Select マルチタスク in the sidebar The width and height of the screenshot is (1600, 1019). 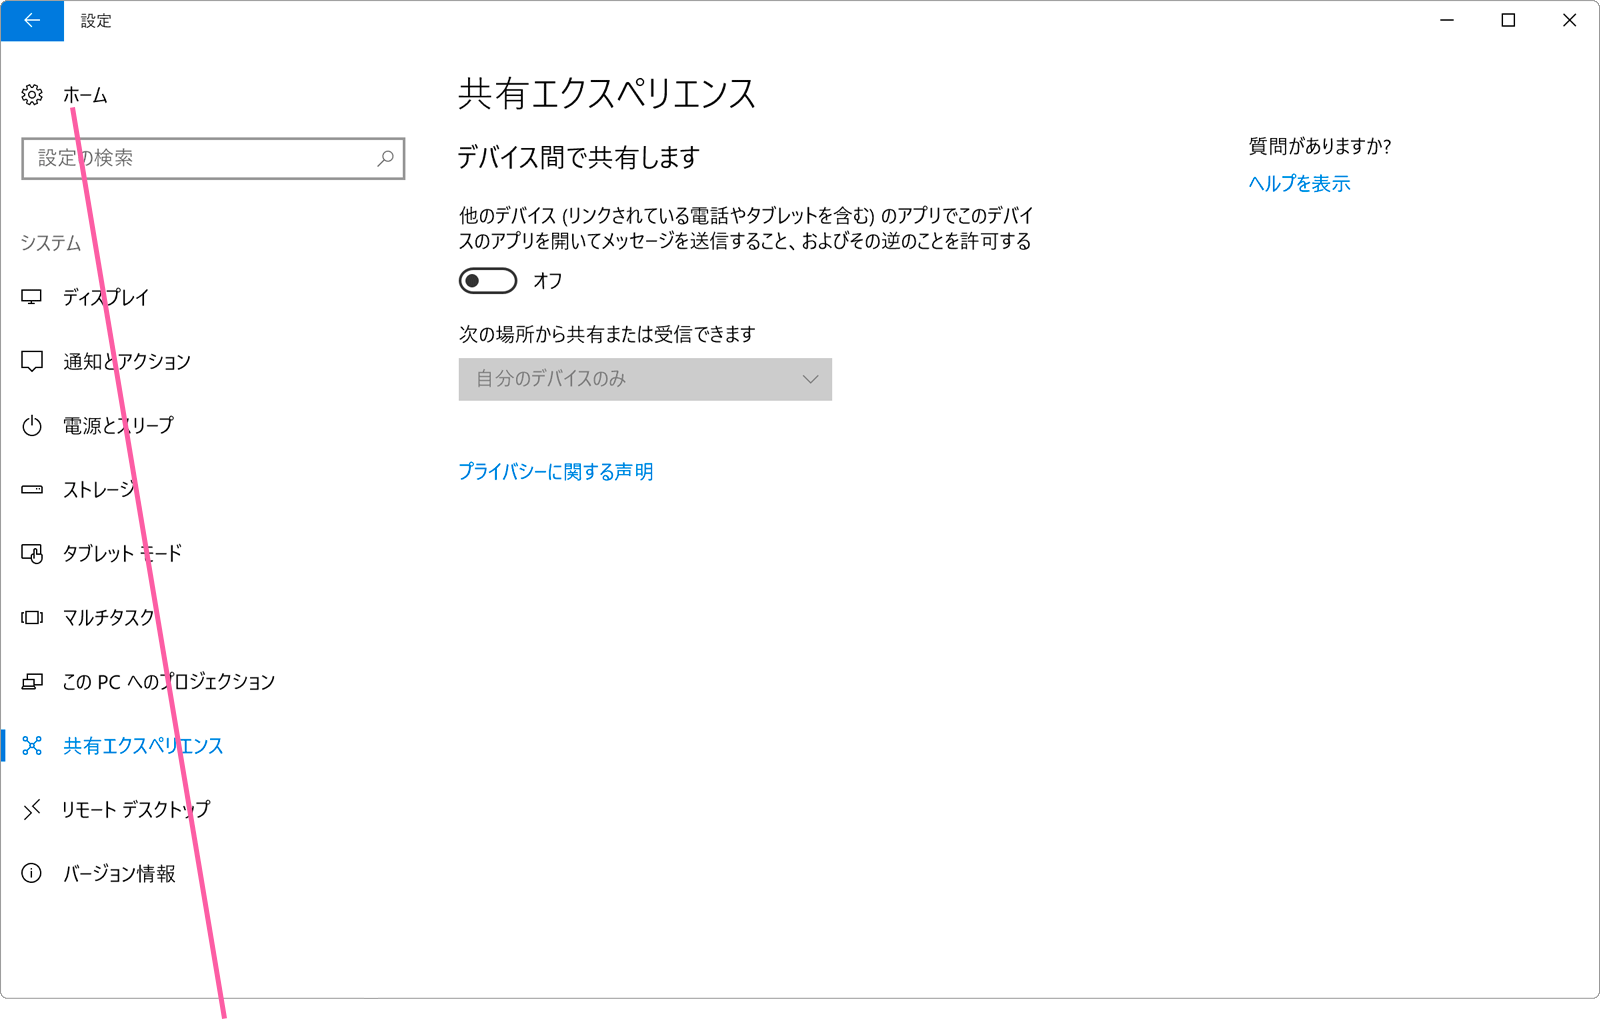coord(109,618)
